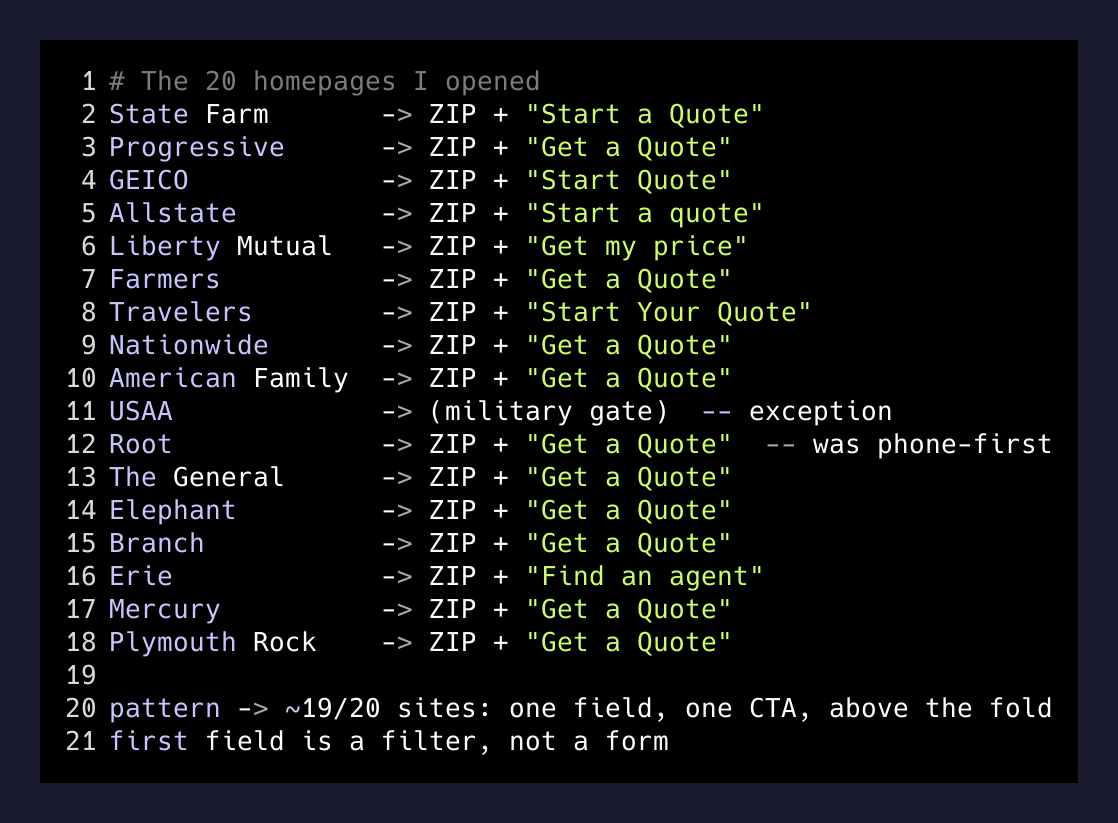Click the word "exception" on line 11

click(x=821, y=412)
